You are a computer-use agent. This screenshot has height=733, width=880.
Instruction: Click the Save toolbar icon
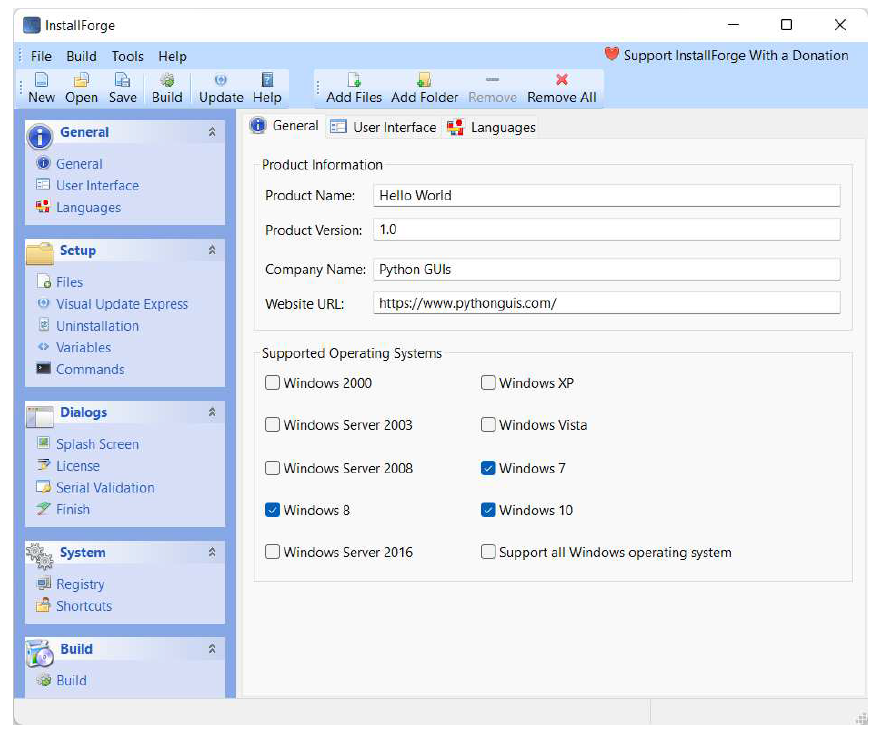tap(122, 81)
